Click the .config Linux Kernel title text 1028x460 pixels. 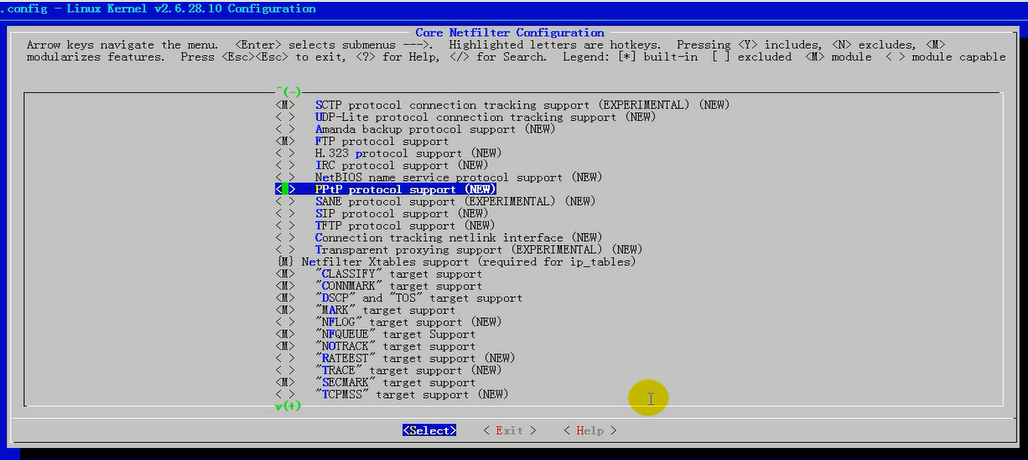click(158, 9)
